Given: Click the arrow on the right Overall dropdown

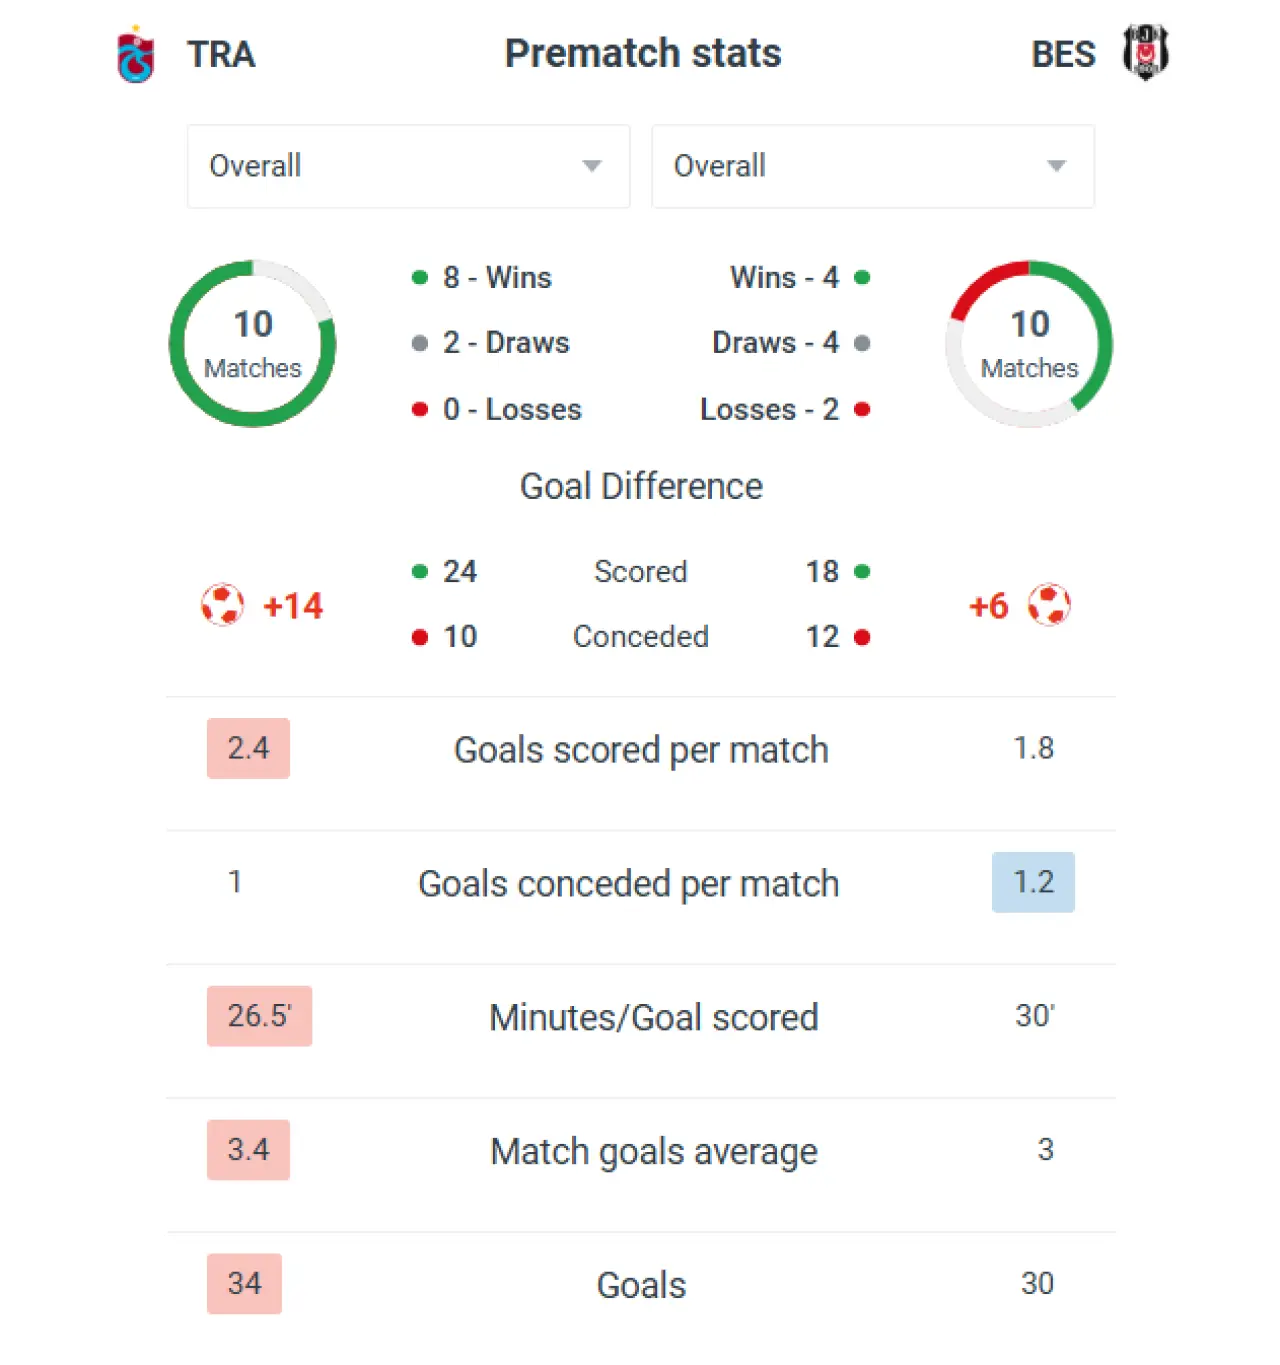Looking at the screenshot, I should click(x=1056, y=166).
